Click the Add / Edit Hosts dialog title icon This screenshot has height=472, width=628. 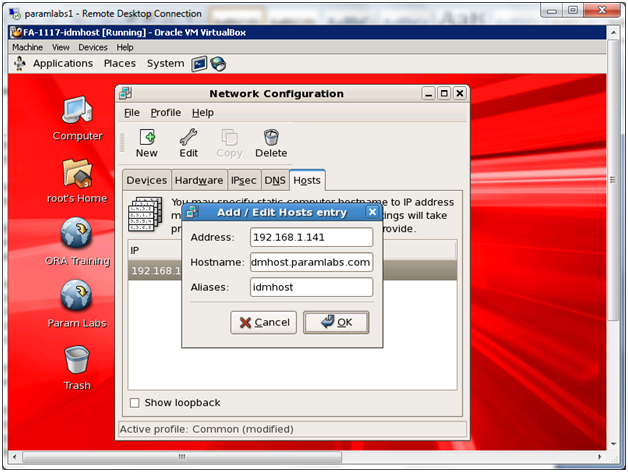pyautogui.click(x=192, y=212)
